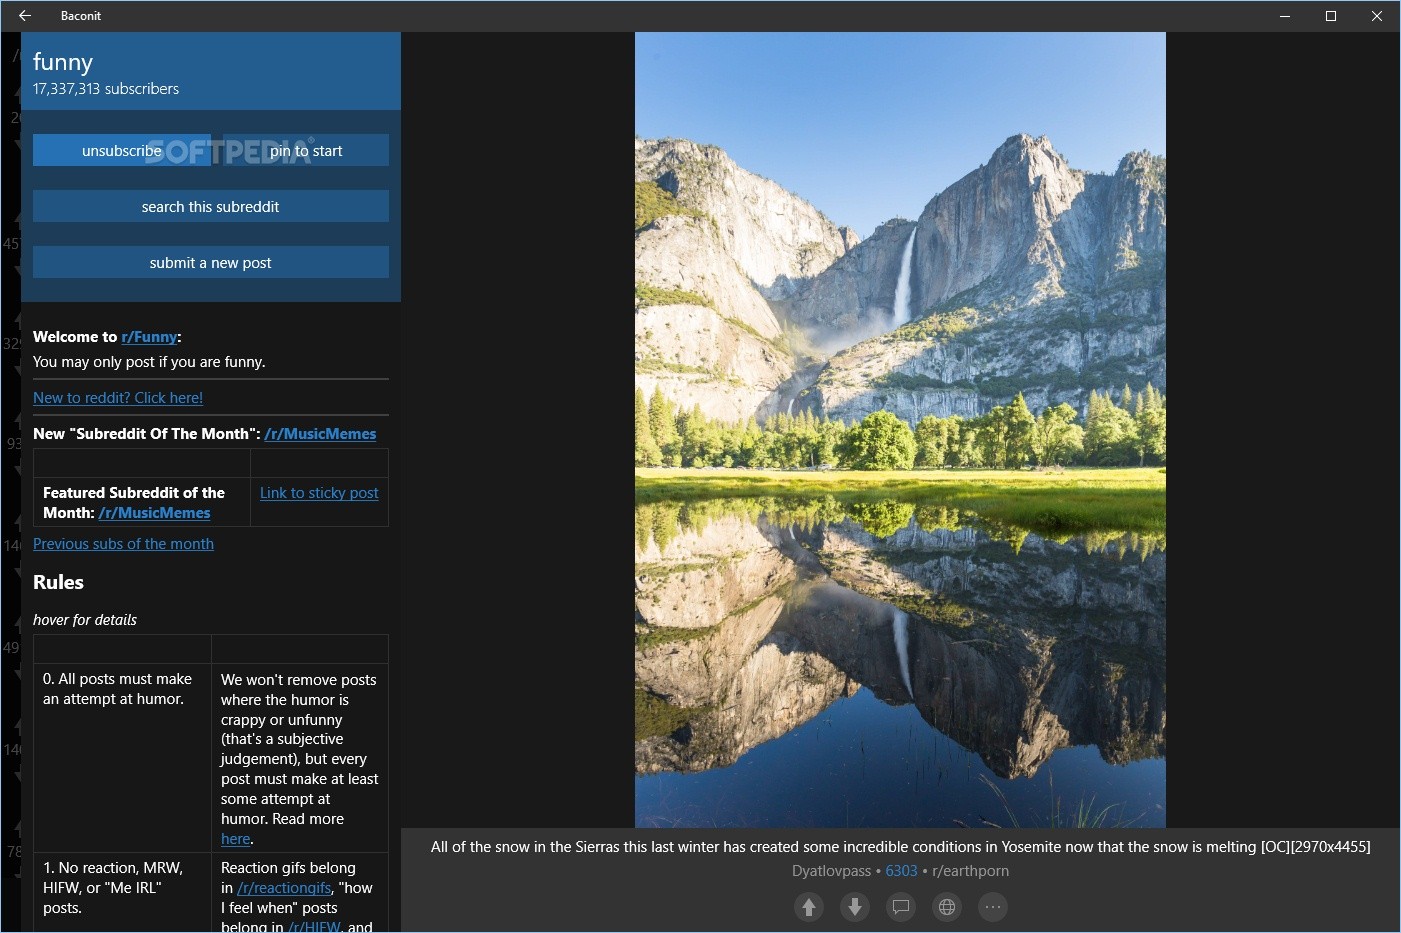The height and width of the screenshot is (933, 1401).
Task: Click the post score 6303
Action: pyautogui.click(x=901, y=871)
